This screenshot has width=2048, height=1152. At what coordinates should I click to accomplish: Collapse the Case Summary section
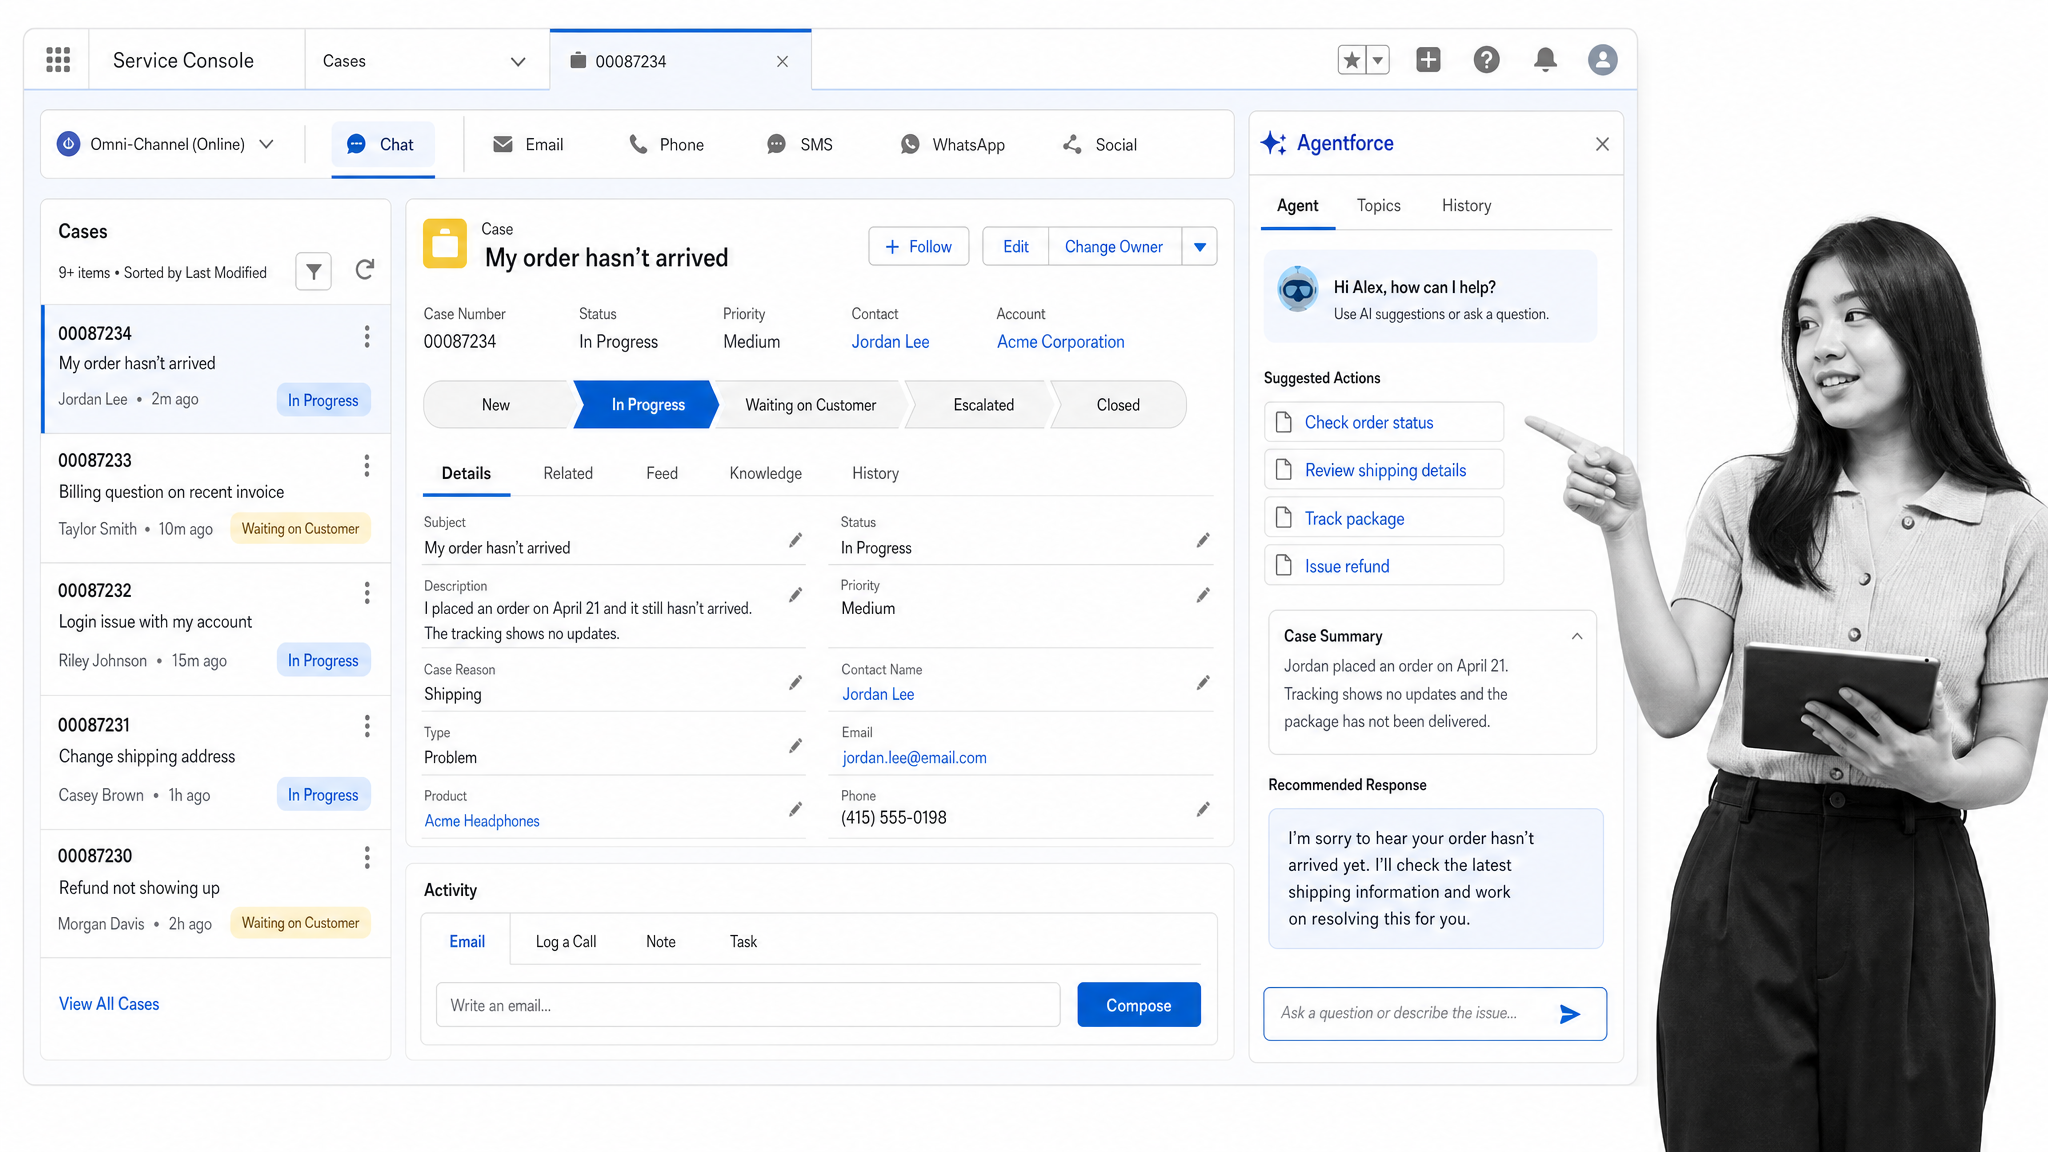click(x=1577, y=636)
